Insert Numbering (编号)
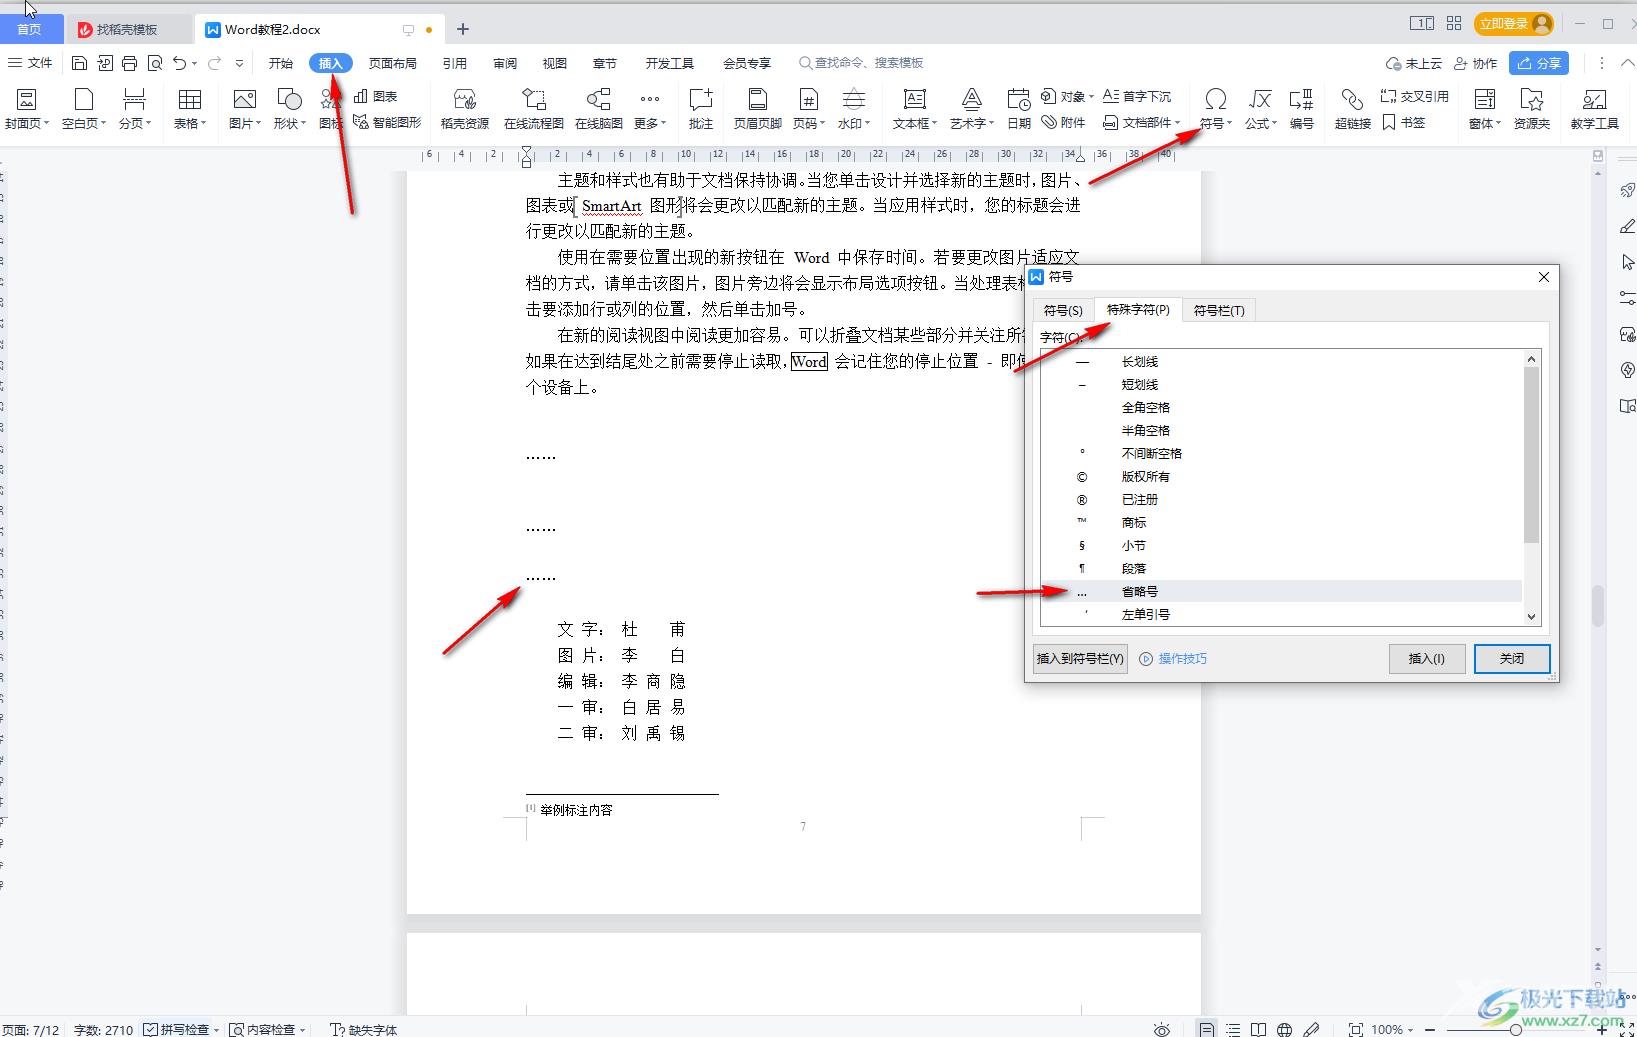 click(1301, 108)
